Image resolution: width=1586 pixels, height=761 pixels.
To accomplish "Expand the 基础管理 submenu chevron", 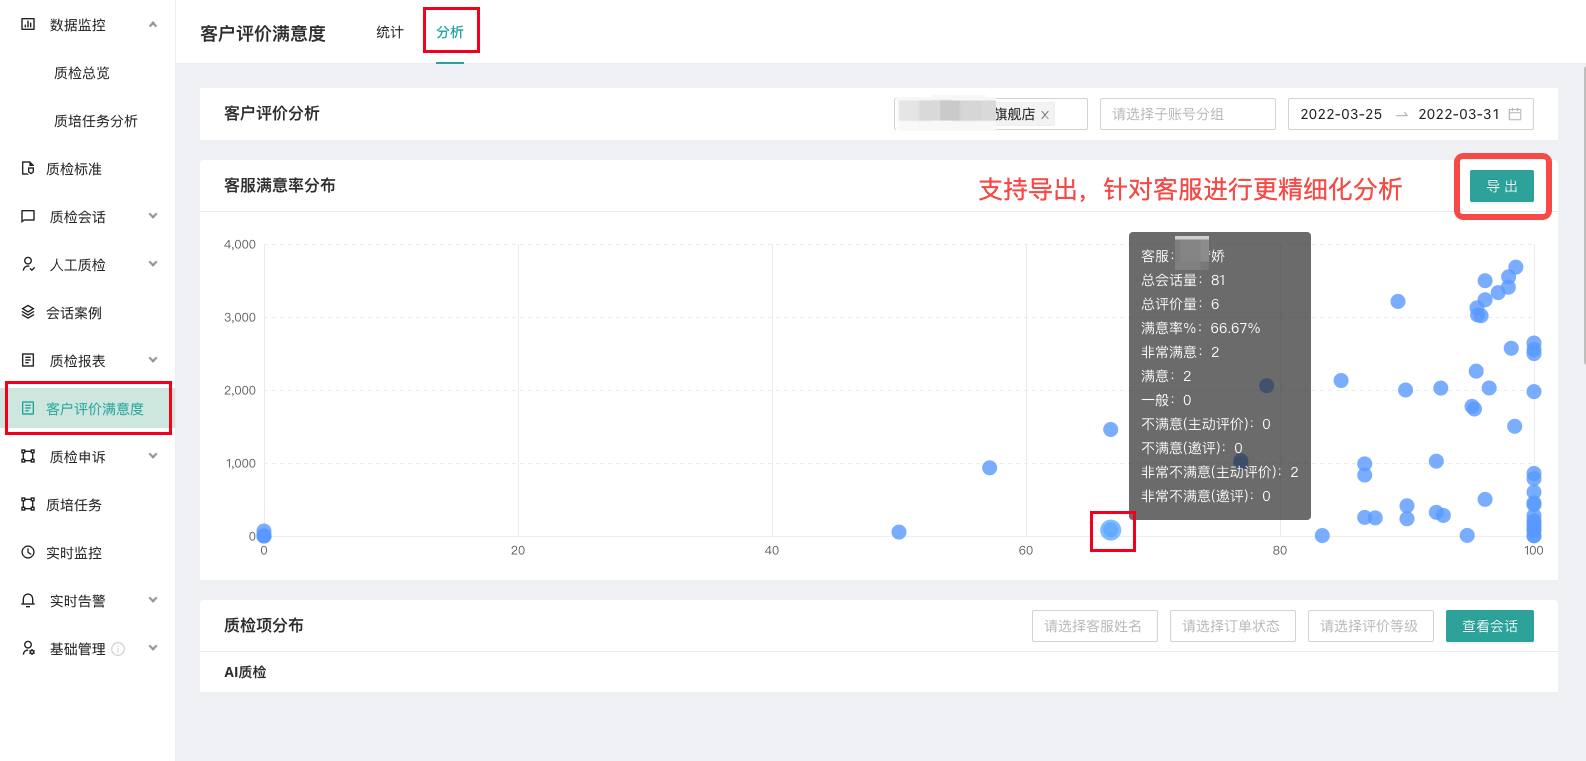I will [153, 648].
